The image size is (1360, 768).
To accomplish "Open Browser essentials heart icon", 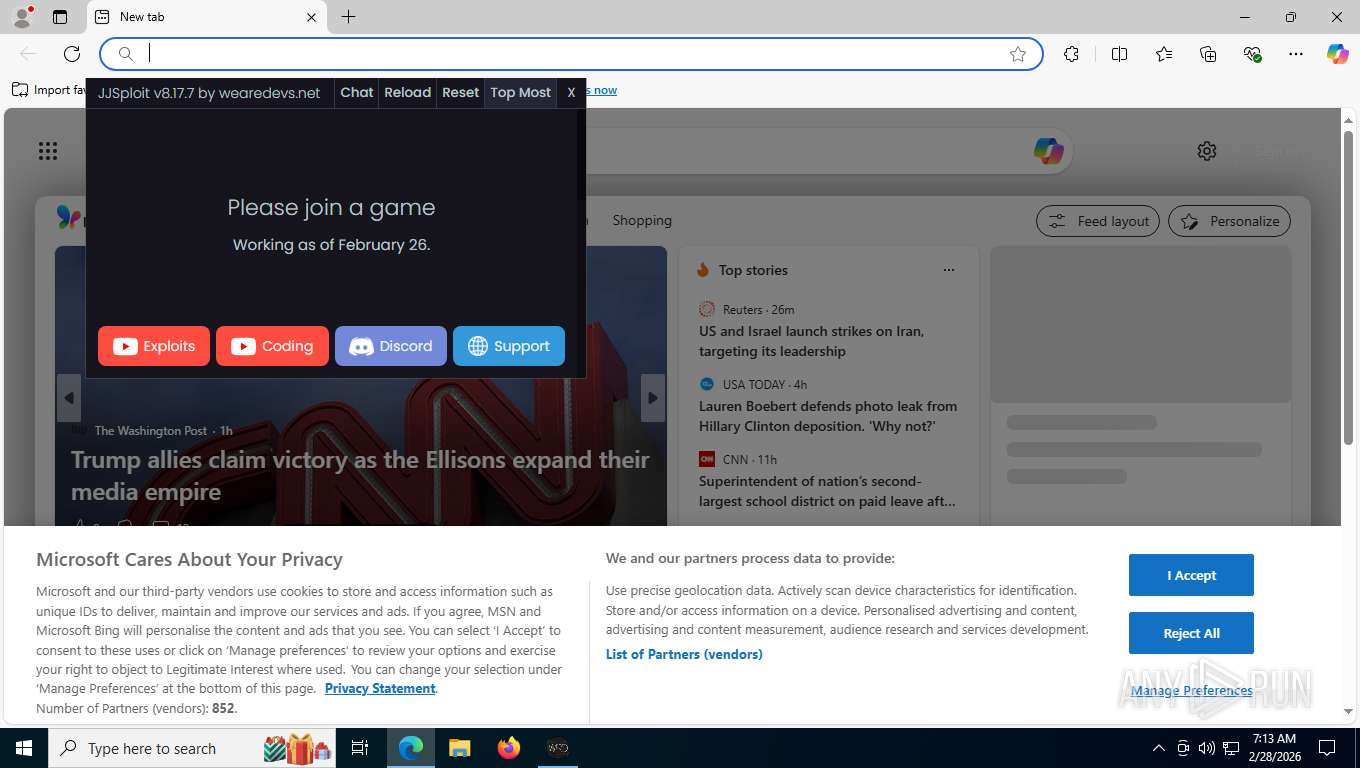I will (1252, 54).
